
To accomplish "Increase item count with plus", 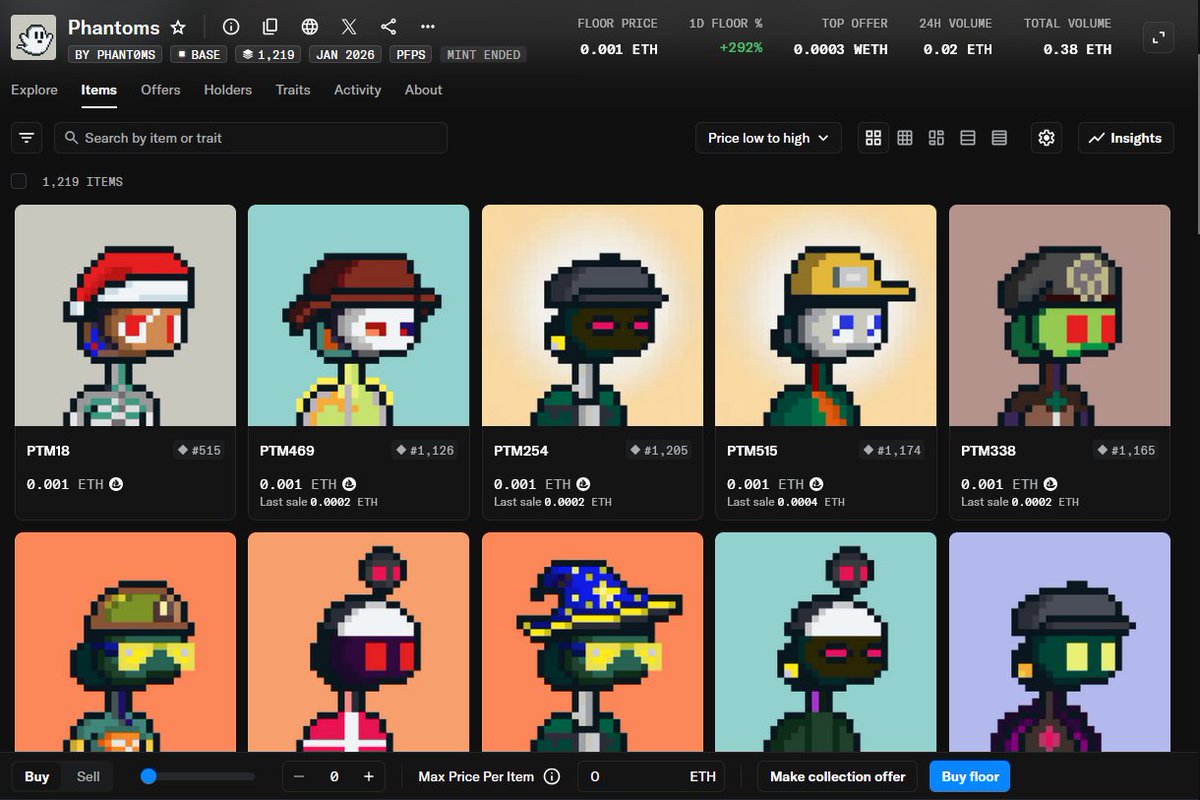I will (x=368, y=776).
